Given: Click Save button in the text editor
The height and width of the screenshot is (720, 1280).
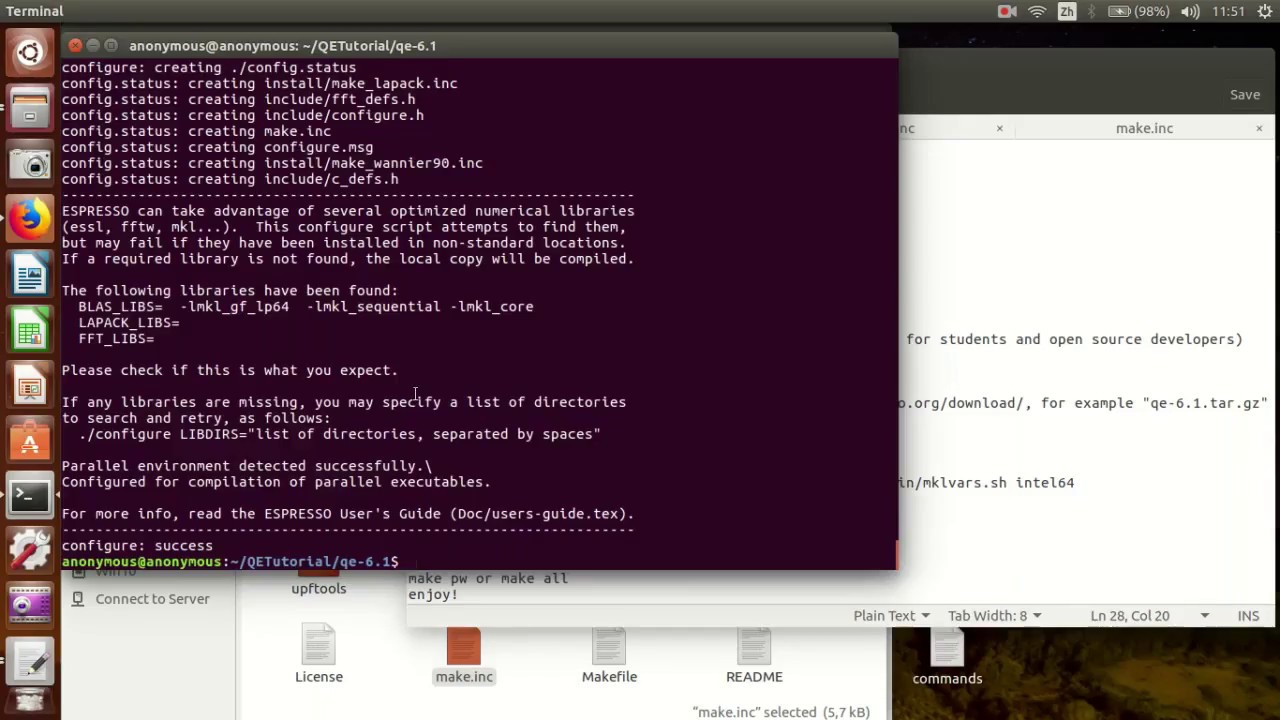Looking at the screenshot, I should click(1245, 94).
